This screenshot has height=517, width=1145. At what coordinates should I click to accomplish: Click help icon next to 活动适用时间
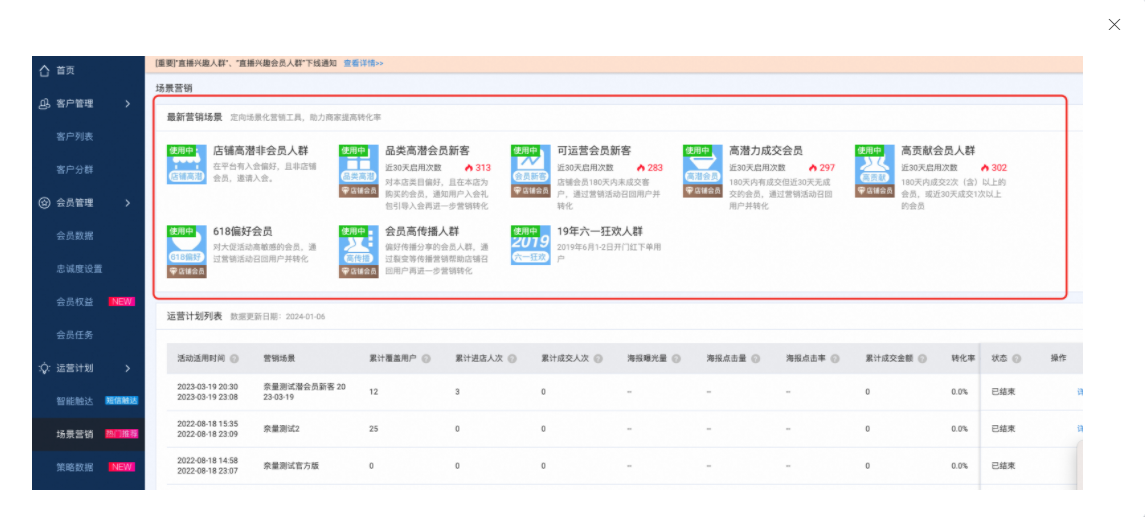point(234,359)
